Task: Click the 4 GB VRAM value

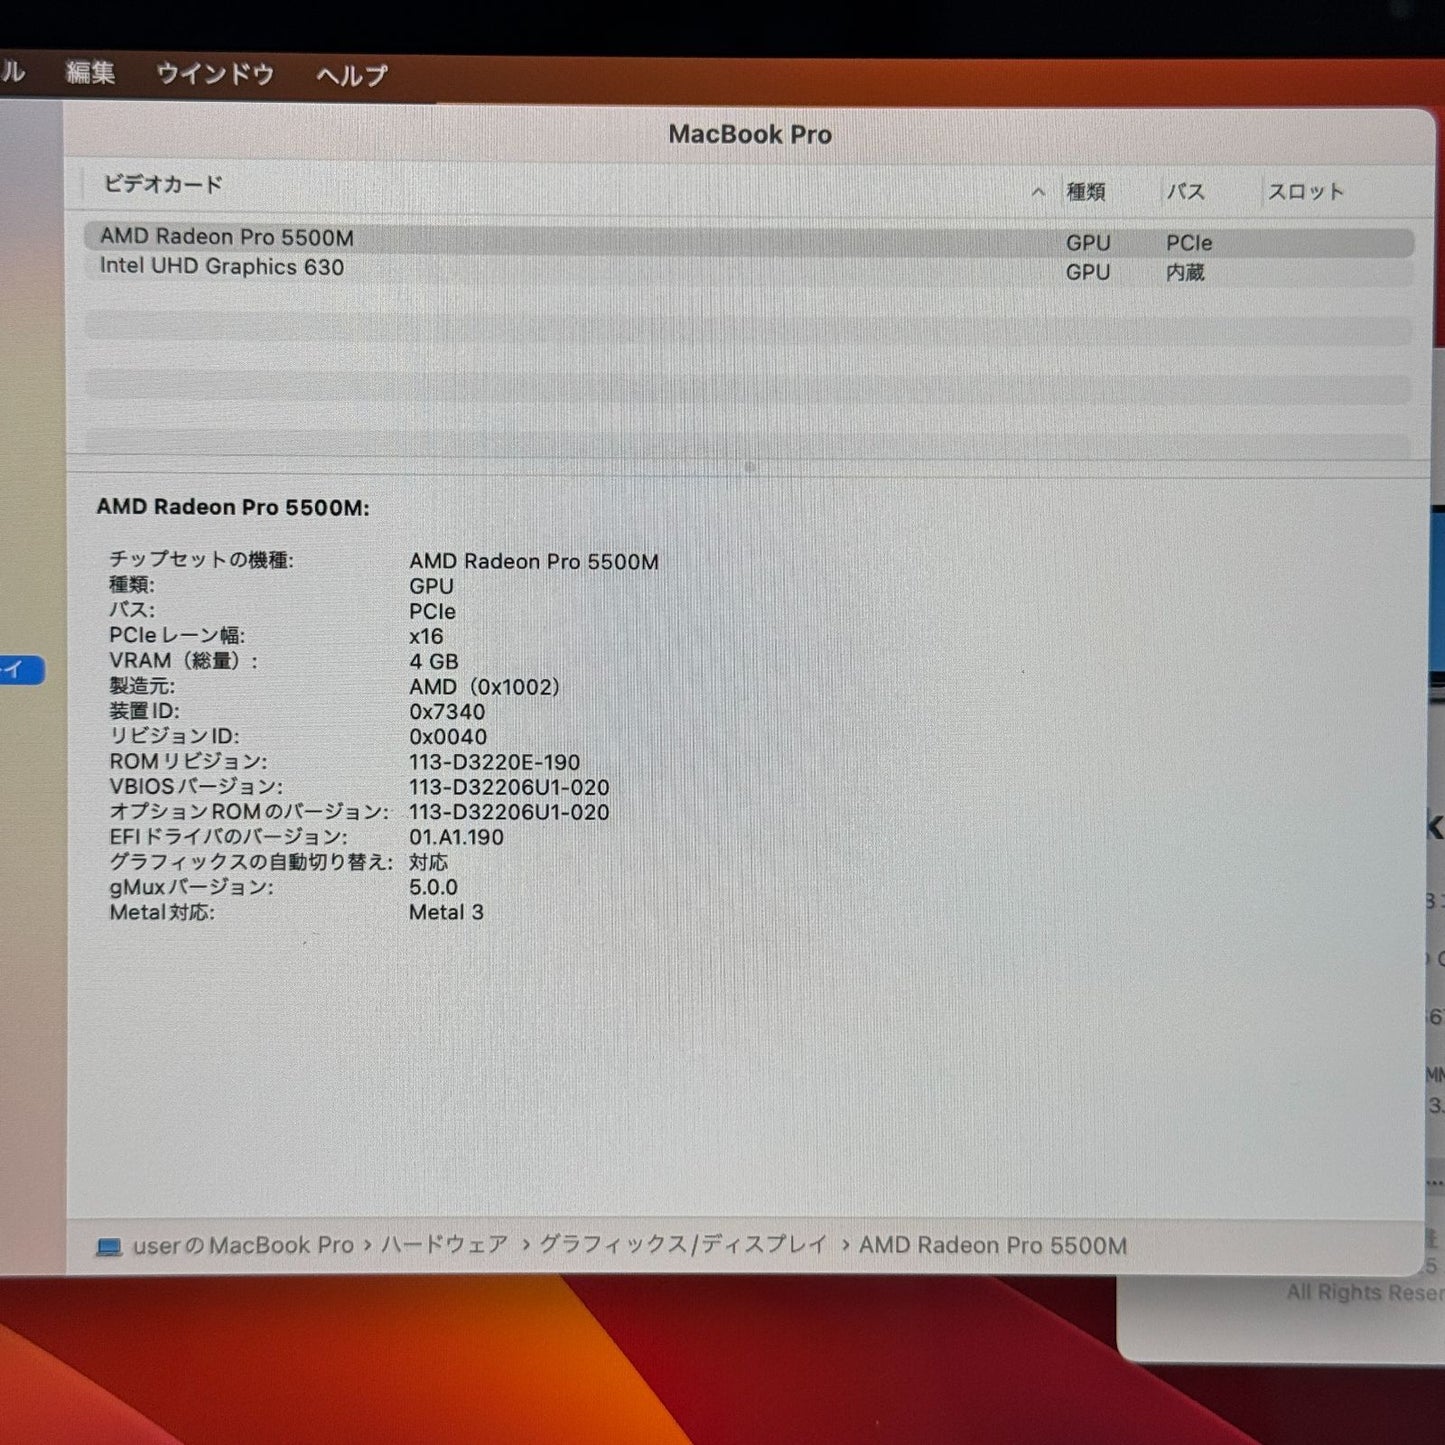Action: pyautogui.click(x=434, y=661)
